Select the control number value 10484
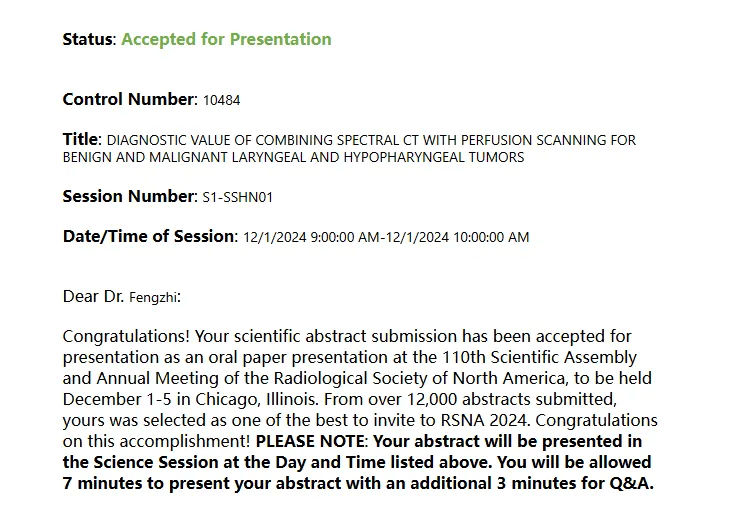The height and width of the screenshot is (505, 756). point(221,100)
